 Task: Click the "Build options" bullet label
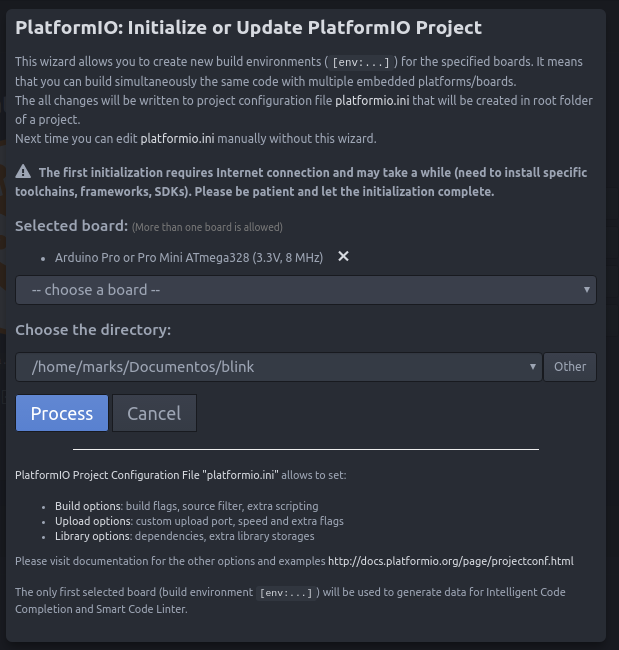pos(88,506)
